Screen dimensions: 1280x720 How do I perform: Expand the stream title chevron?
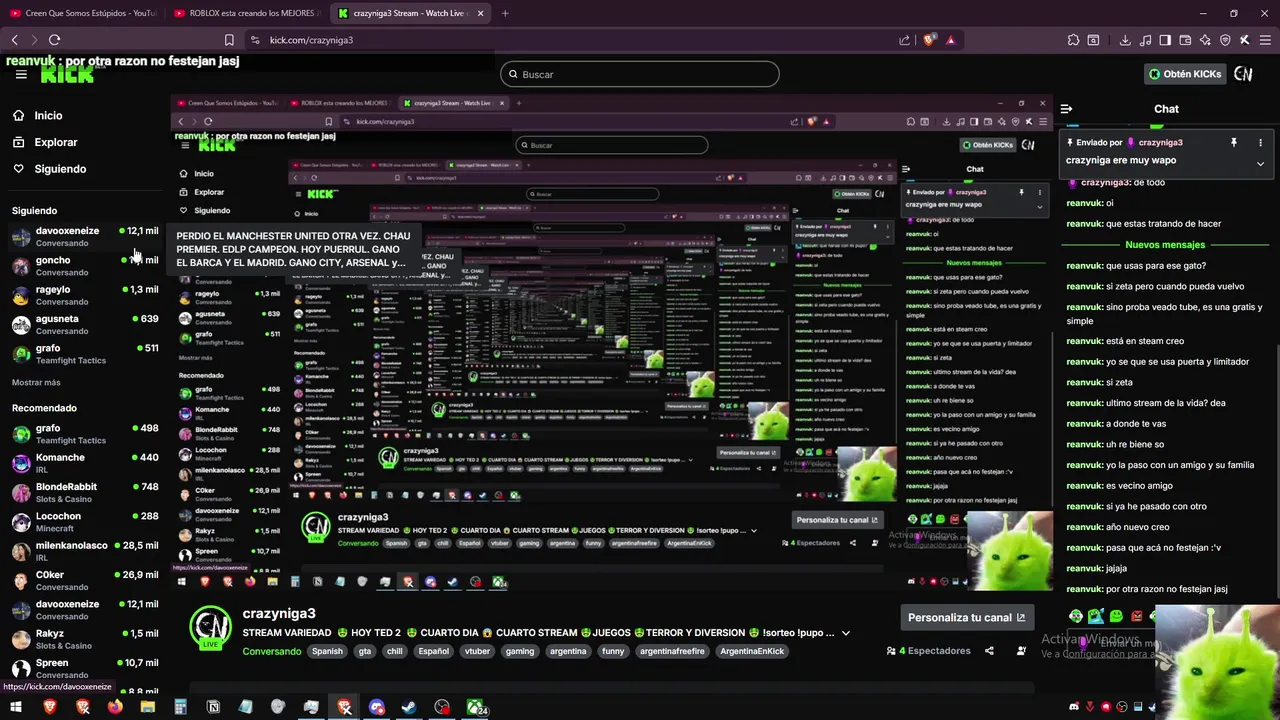tap(846, 633)
